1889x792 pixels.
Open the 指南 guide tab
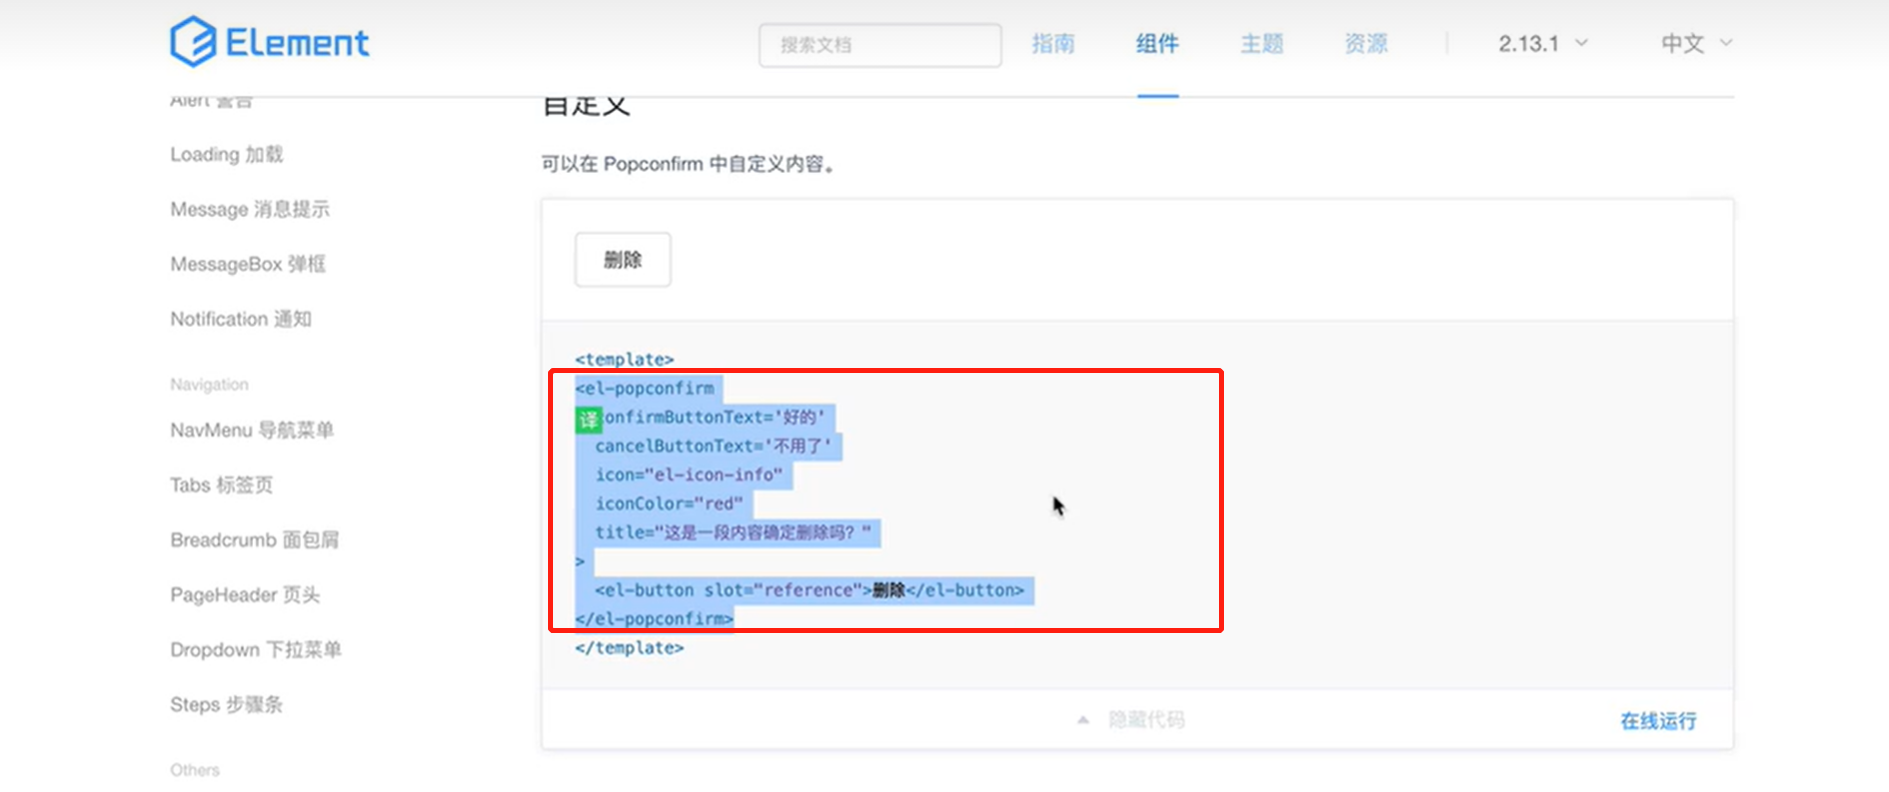pyautogui.click(x=1053, y=43)
